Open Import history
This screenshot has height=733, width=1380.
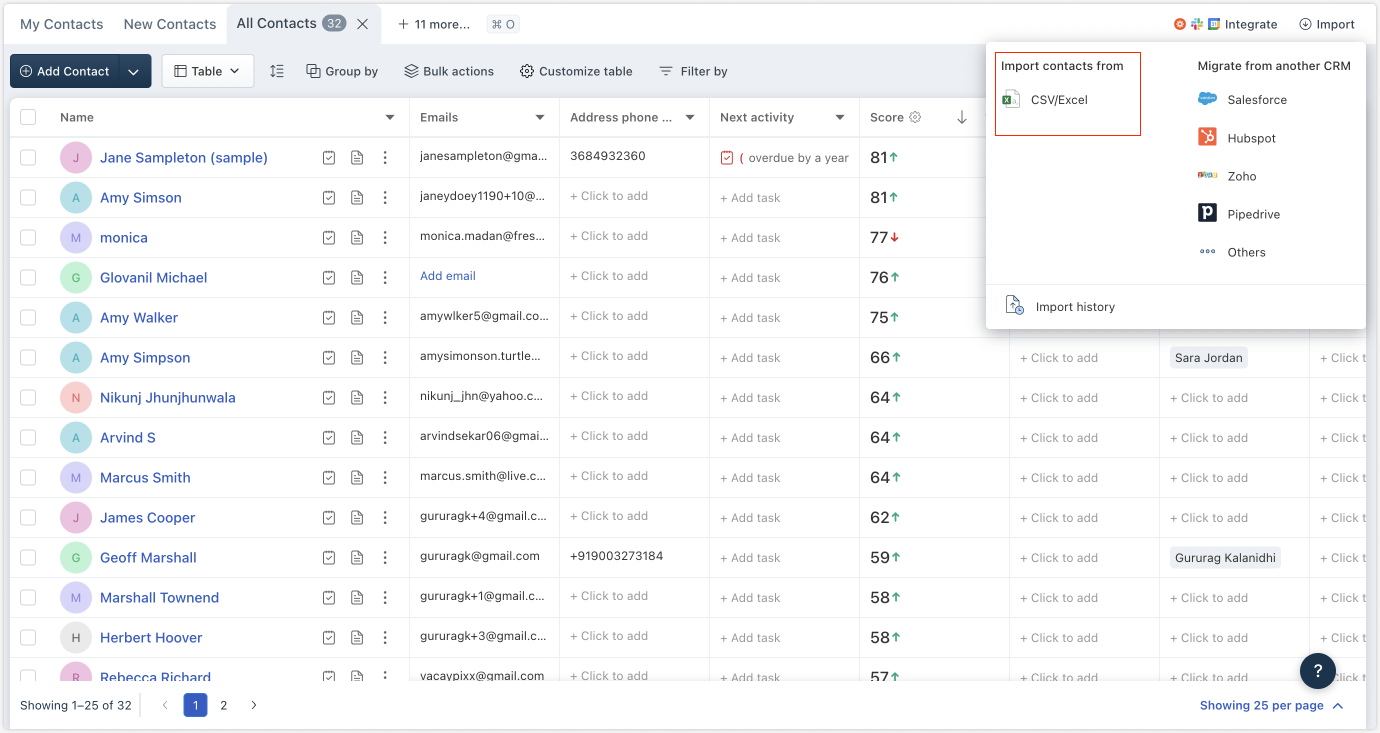tap(1075, 306)
